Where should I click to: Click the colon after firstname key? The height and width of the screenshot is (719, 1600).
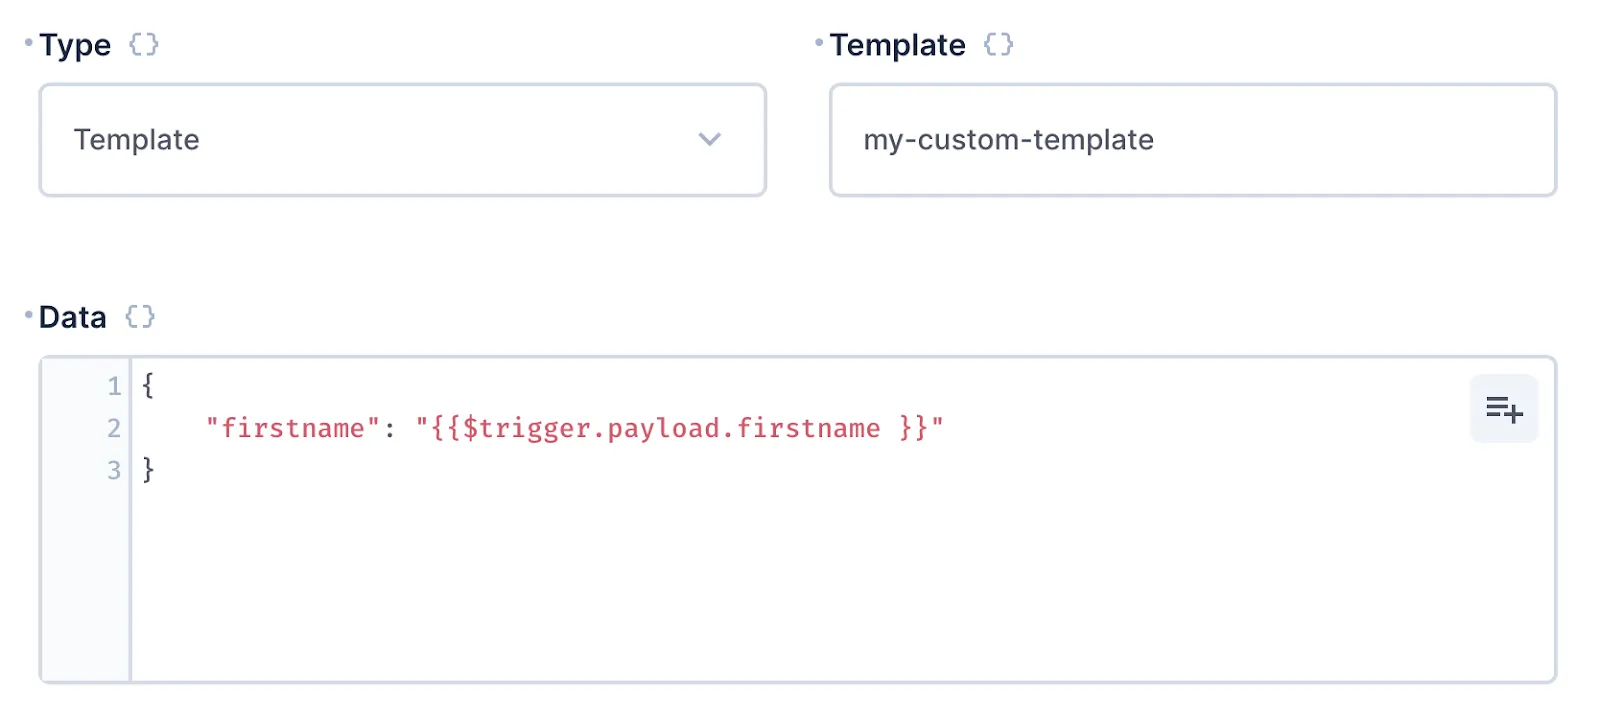389,429
